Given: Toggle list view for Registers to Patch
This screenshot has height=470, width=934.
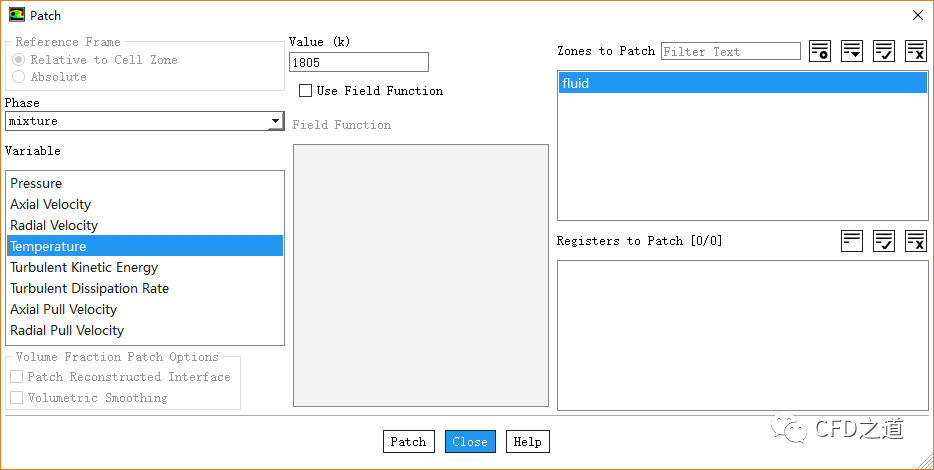Looking at the screenshot, I should (852, 240).
